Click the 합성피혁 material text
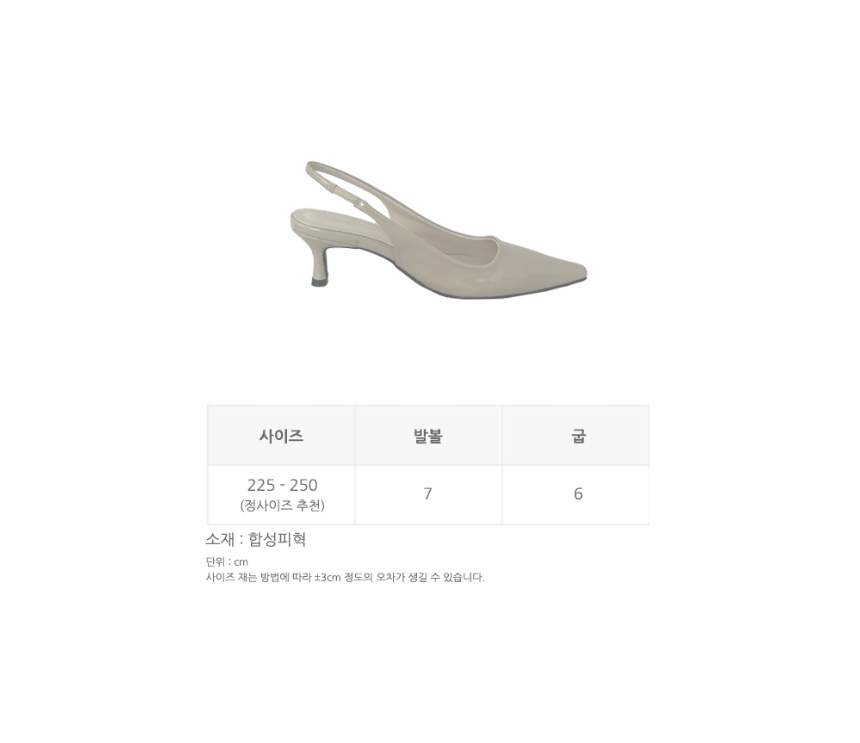 tap(277, 540)
